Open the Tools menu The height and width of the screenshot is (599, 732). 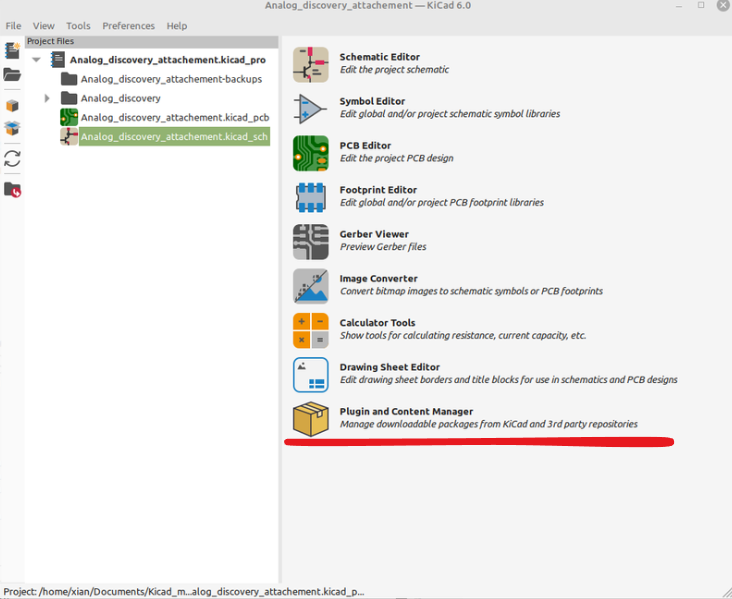pos(78,26)
